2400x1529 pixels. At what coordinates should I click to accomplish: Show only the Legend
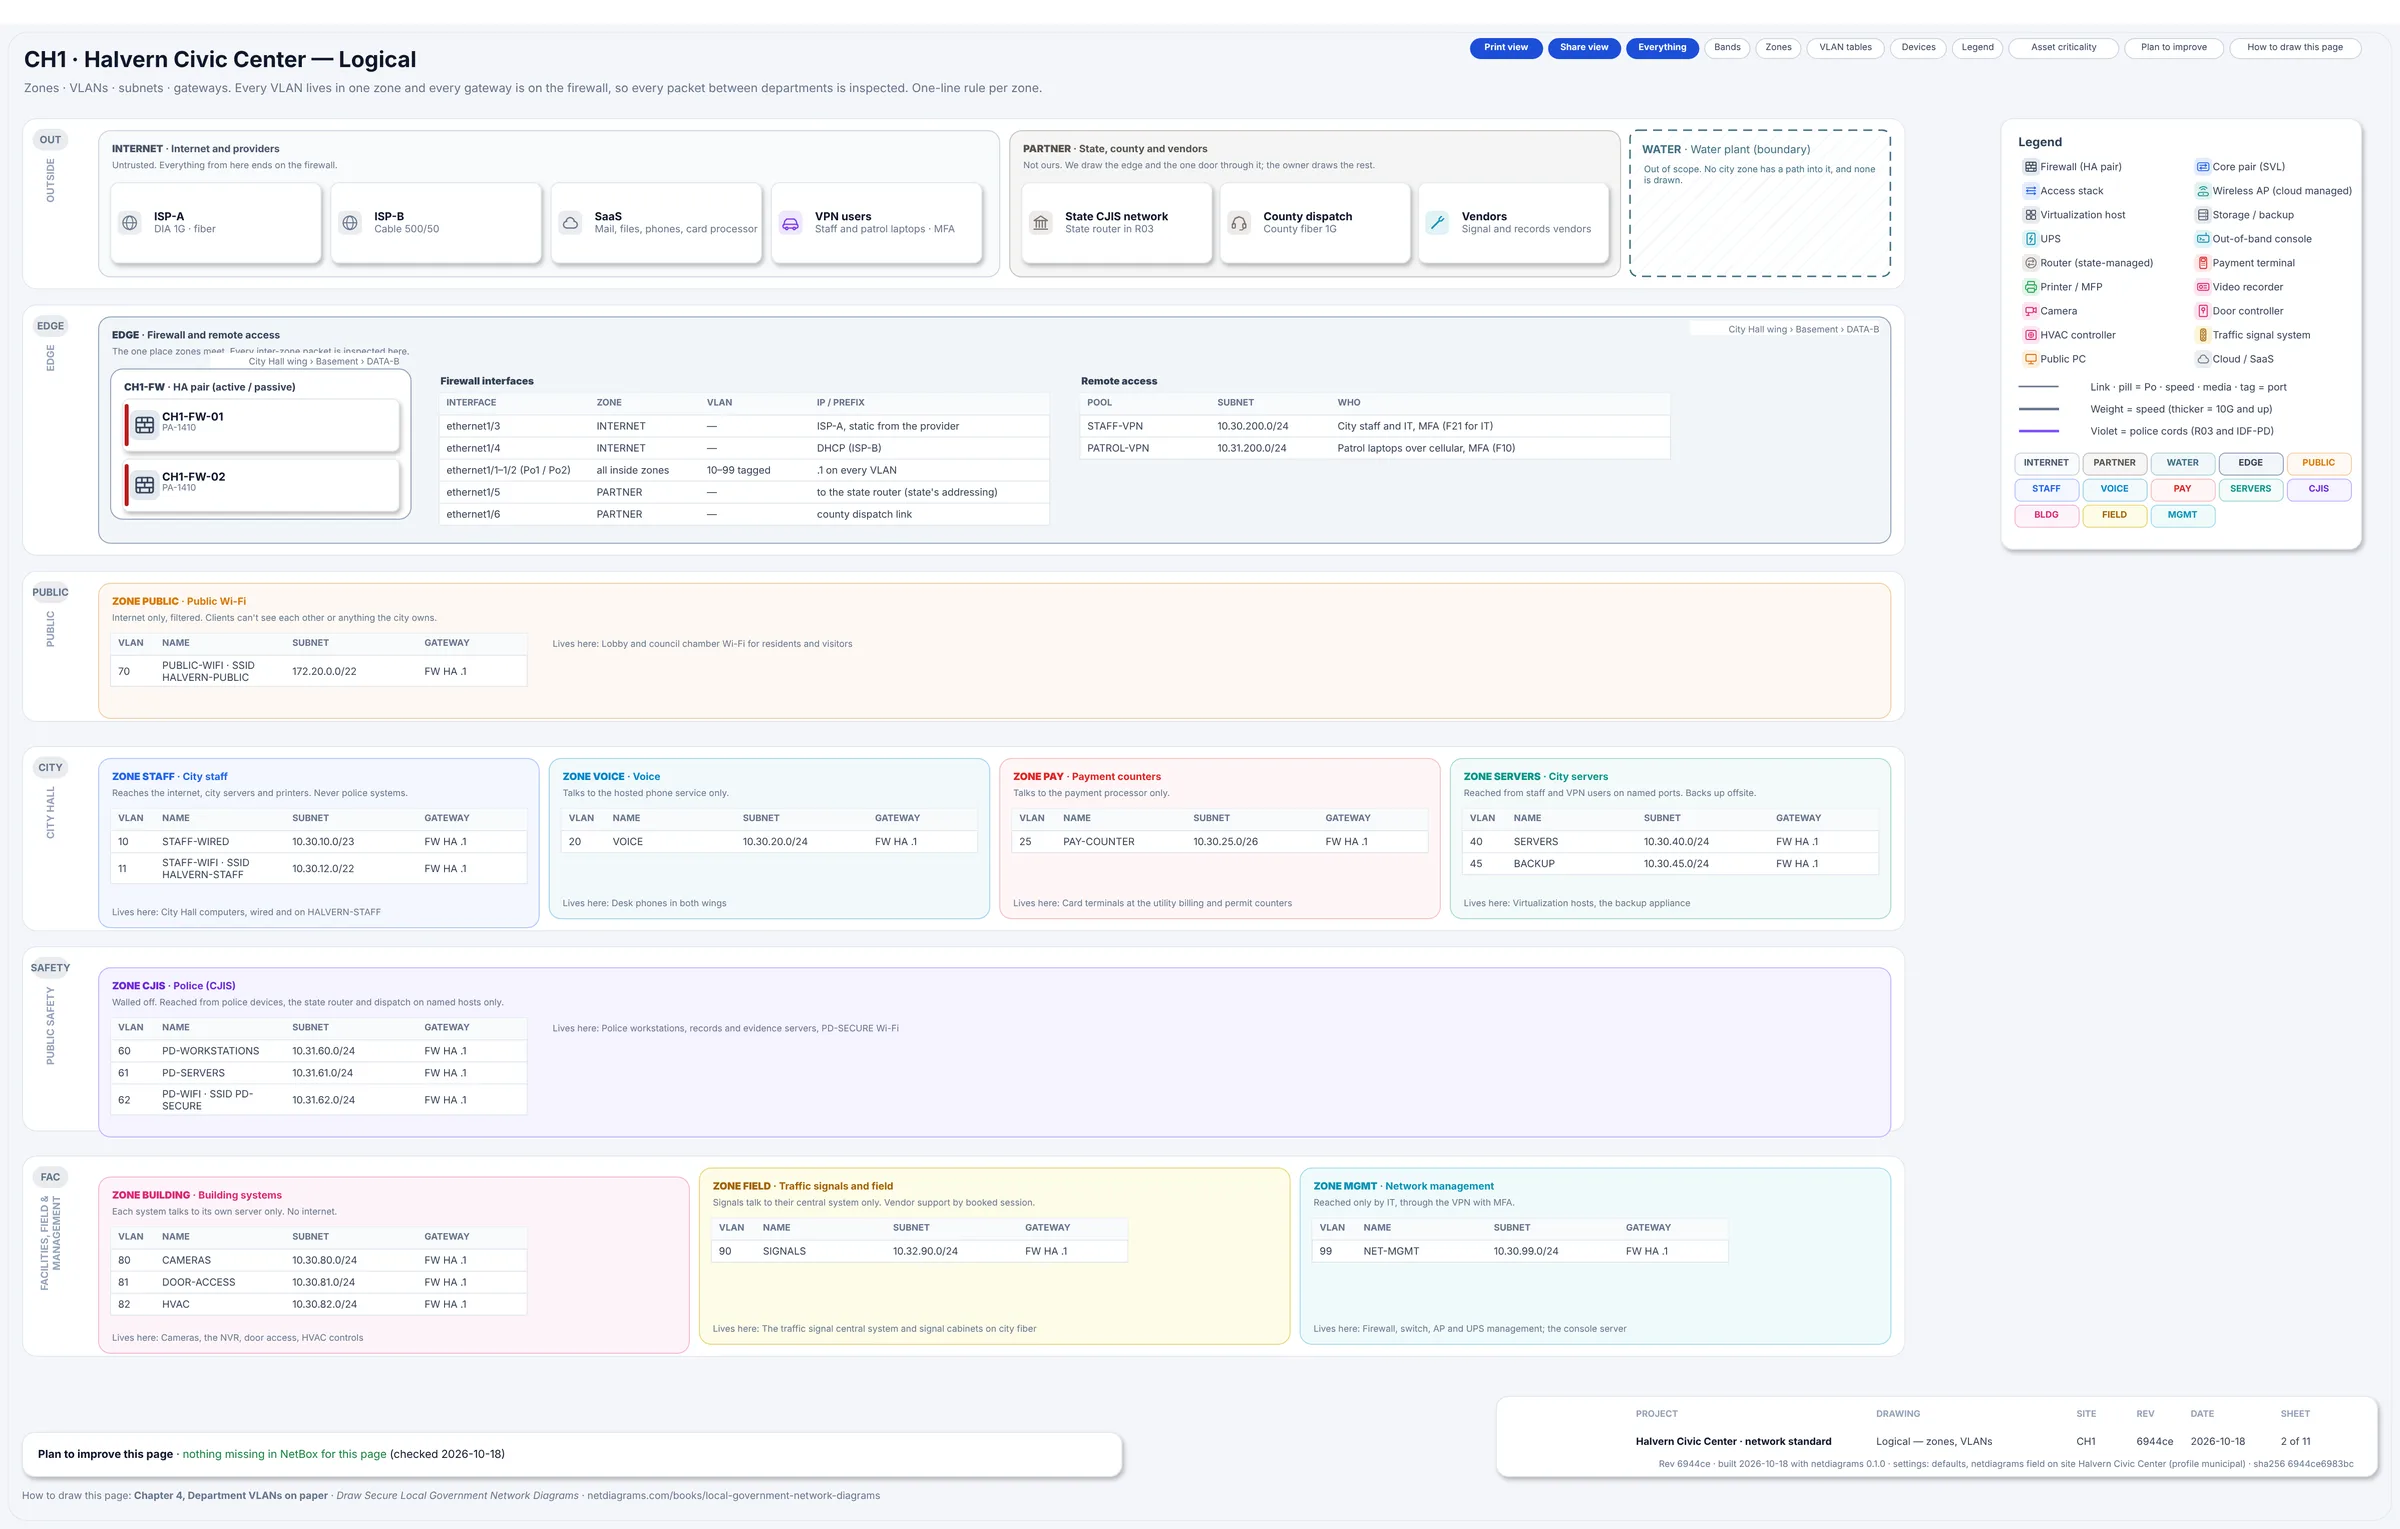click(1977, 48)
